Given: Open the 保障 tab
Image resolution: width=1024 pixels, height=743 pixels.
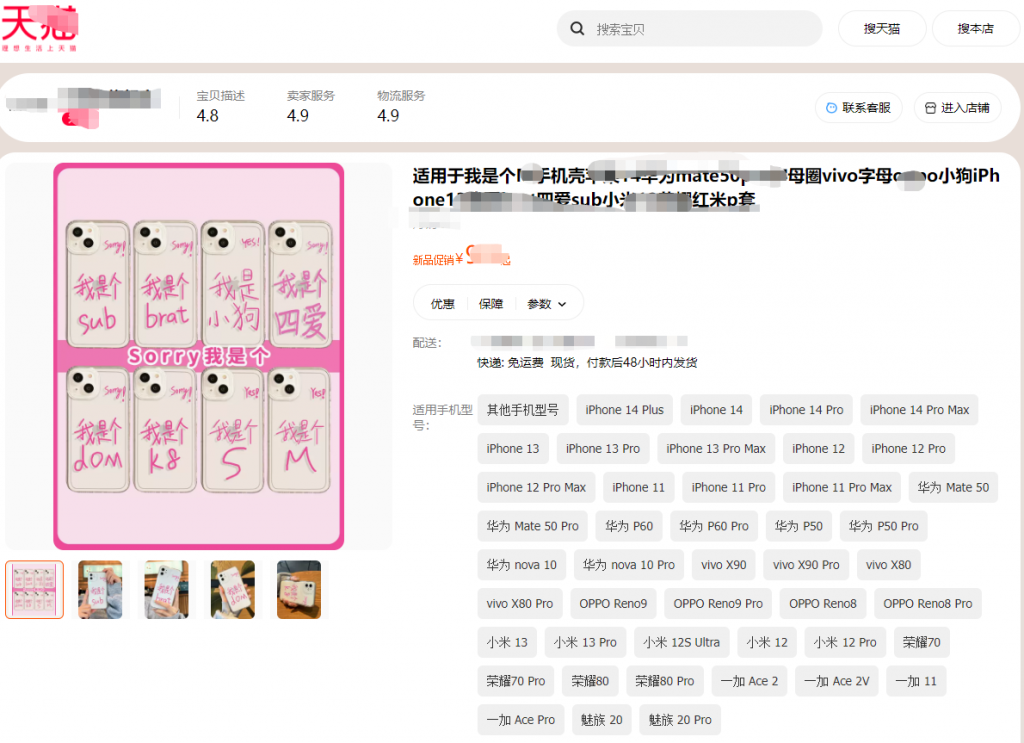Looking at the screenshot, I should [490, 304].
